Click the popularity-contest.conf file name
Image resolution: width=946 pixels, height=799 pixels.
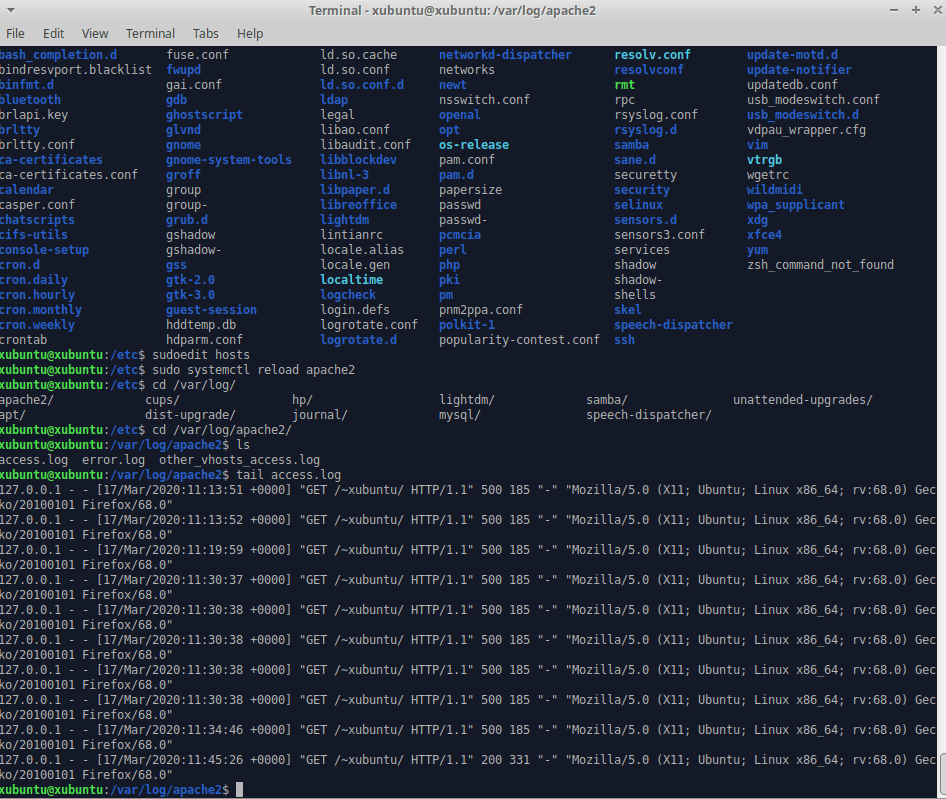click(x=519, y=340)
